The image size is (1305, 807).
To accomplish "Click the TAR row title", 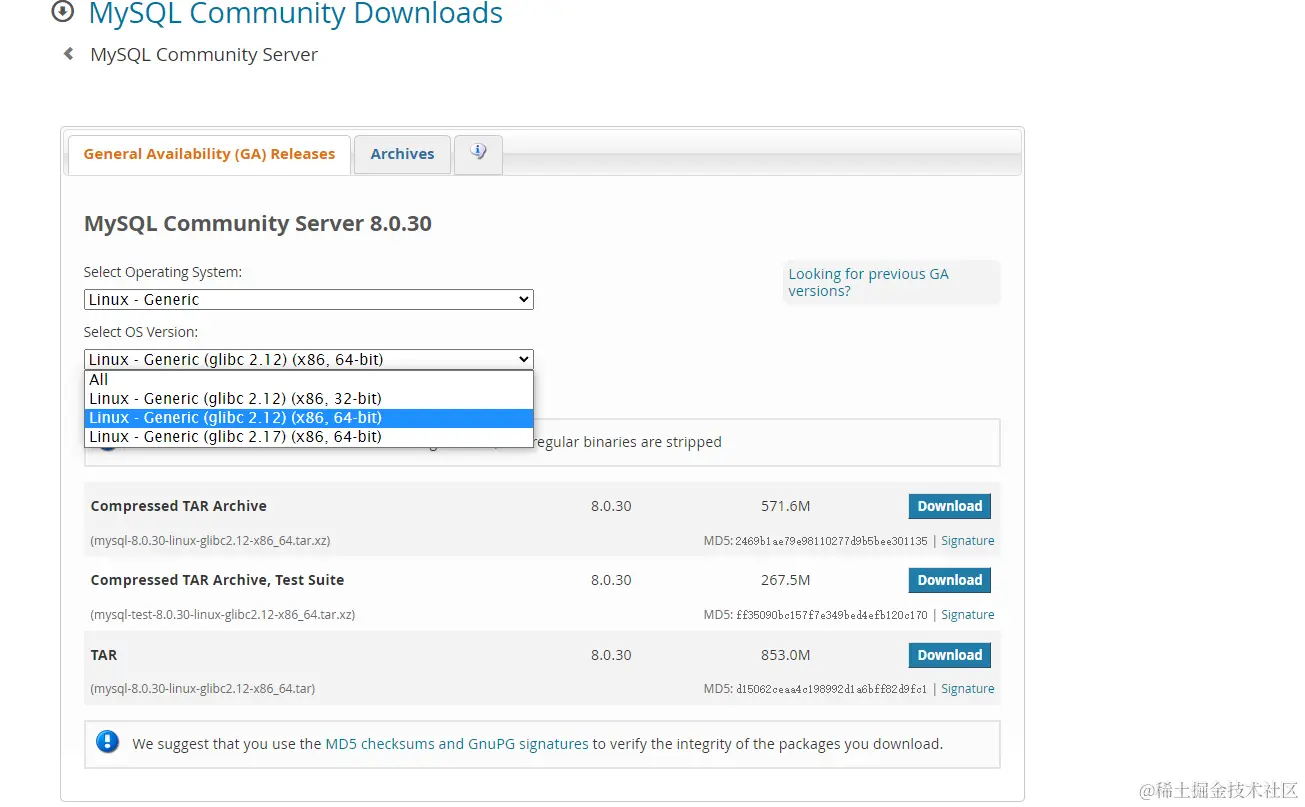I will pos(104,655).
